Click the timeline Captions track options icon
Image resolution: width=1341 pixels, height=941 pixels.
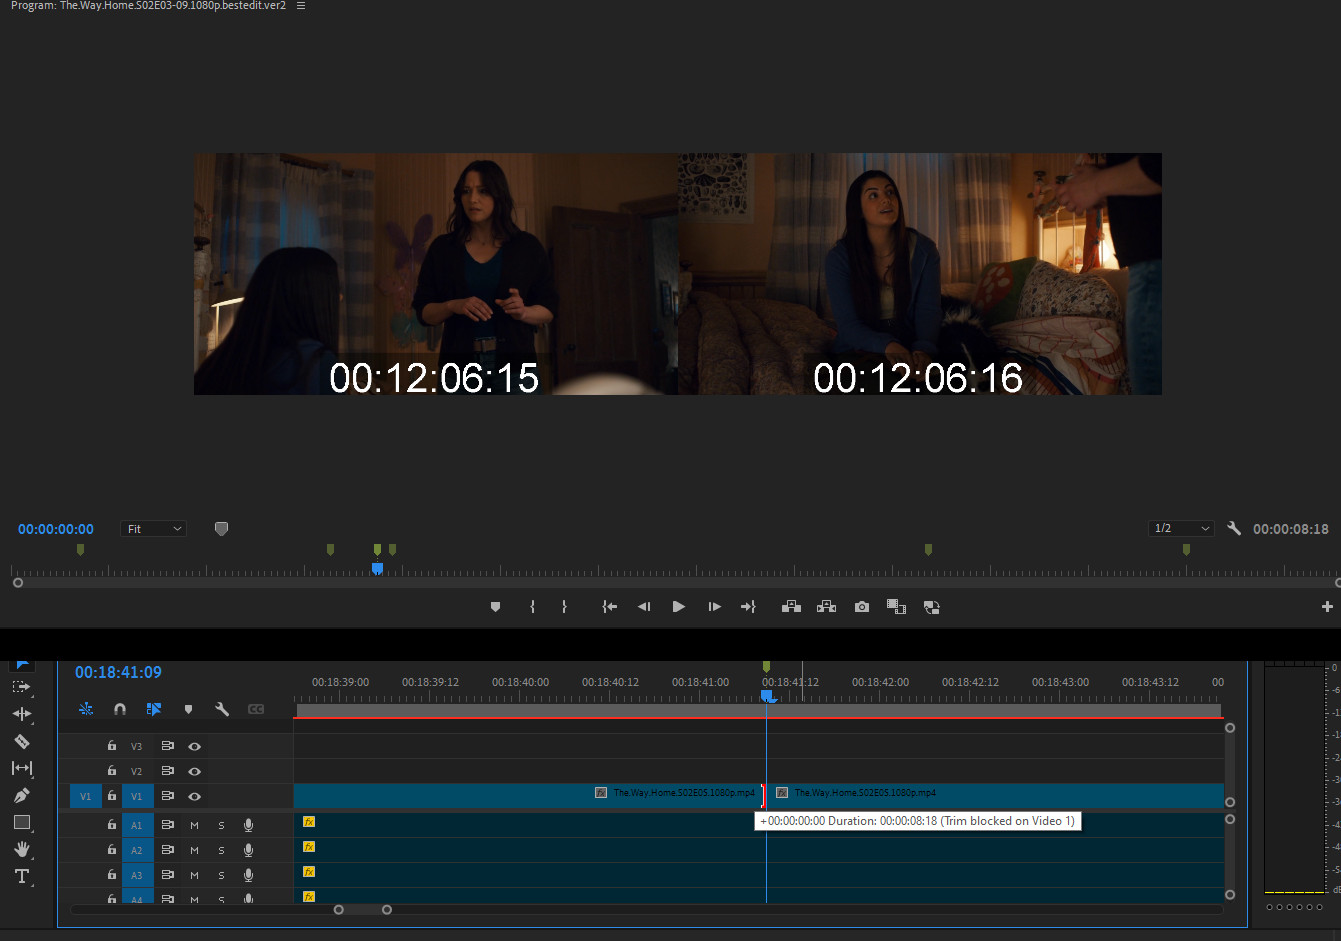(256, 709)
